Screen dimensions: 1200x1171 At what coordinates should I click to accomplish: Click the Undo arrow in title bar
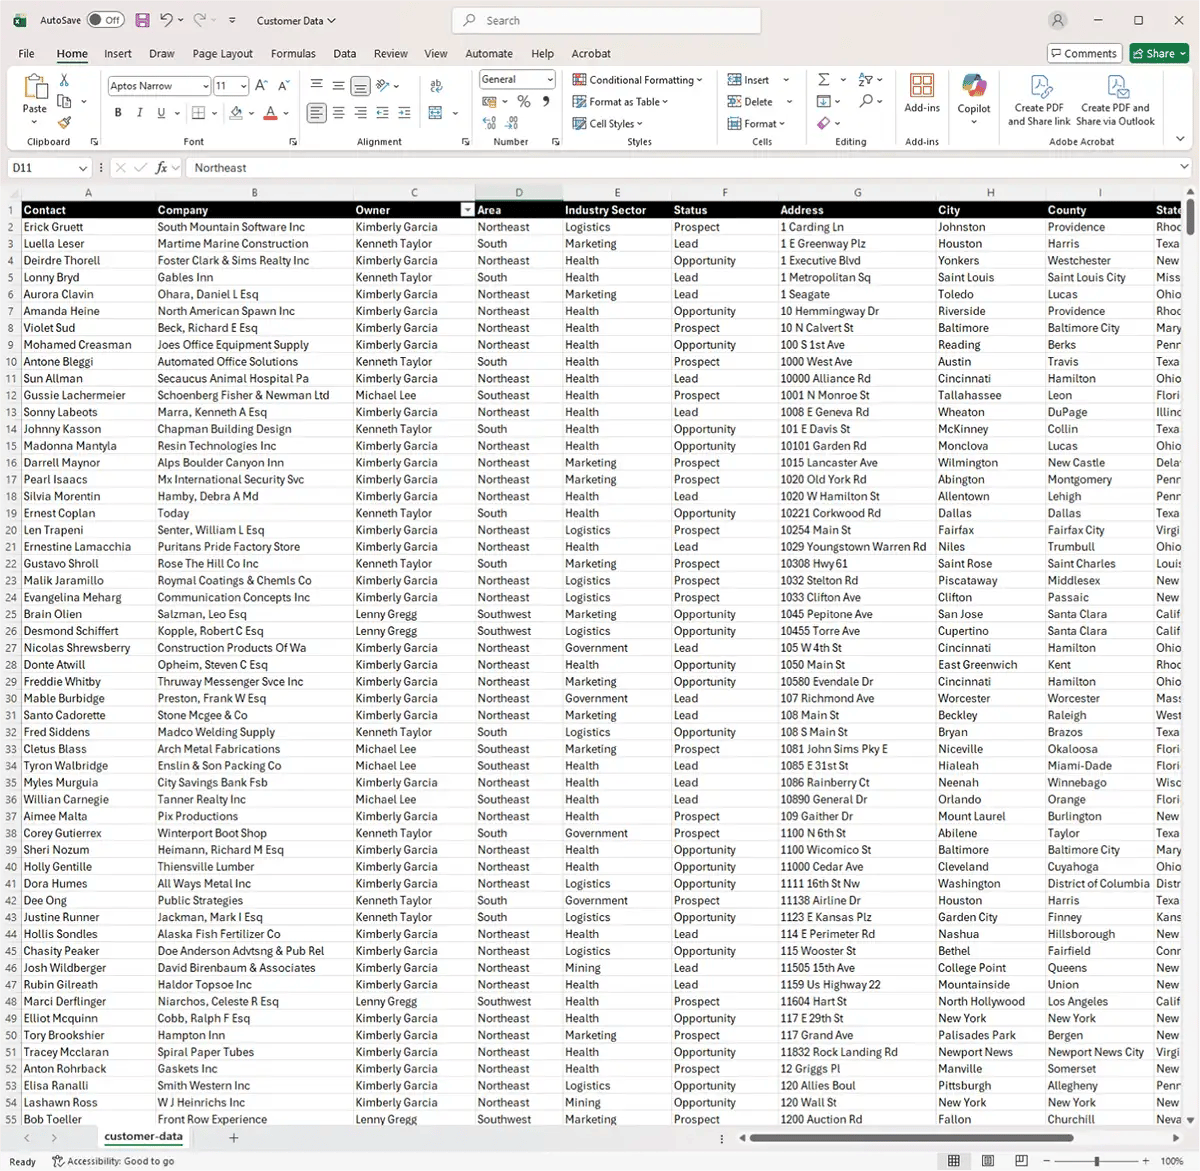click(x=166, y=20)
